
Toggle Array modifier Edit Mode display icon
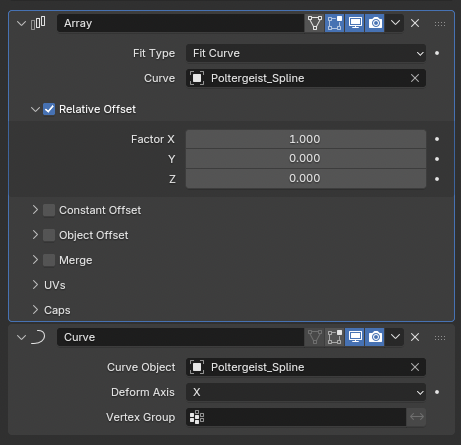tap(335, 23)
